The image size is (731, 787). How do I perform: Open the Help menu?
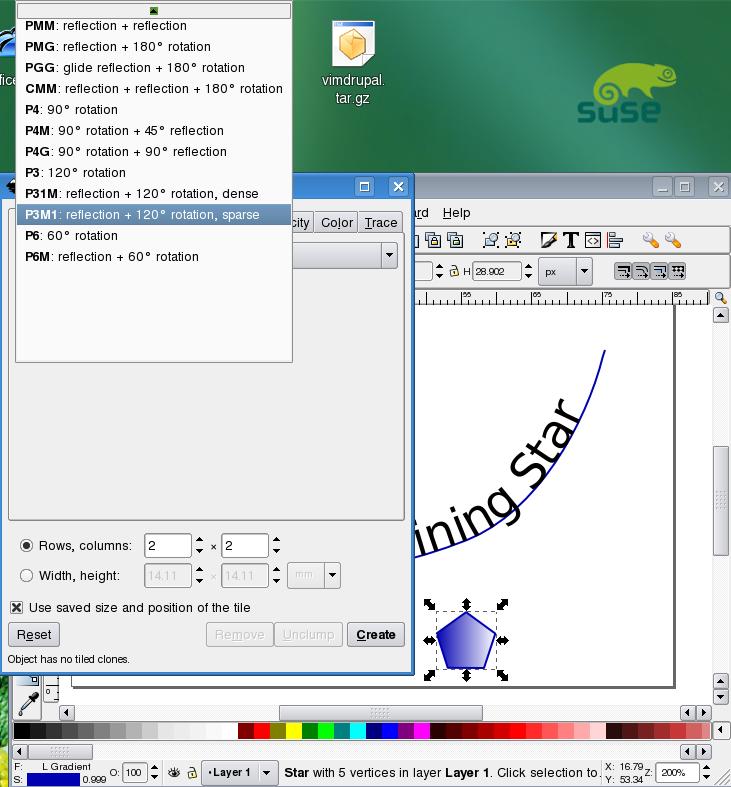point(456,212)
